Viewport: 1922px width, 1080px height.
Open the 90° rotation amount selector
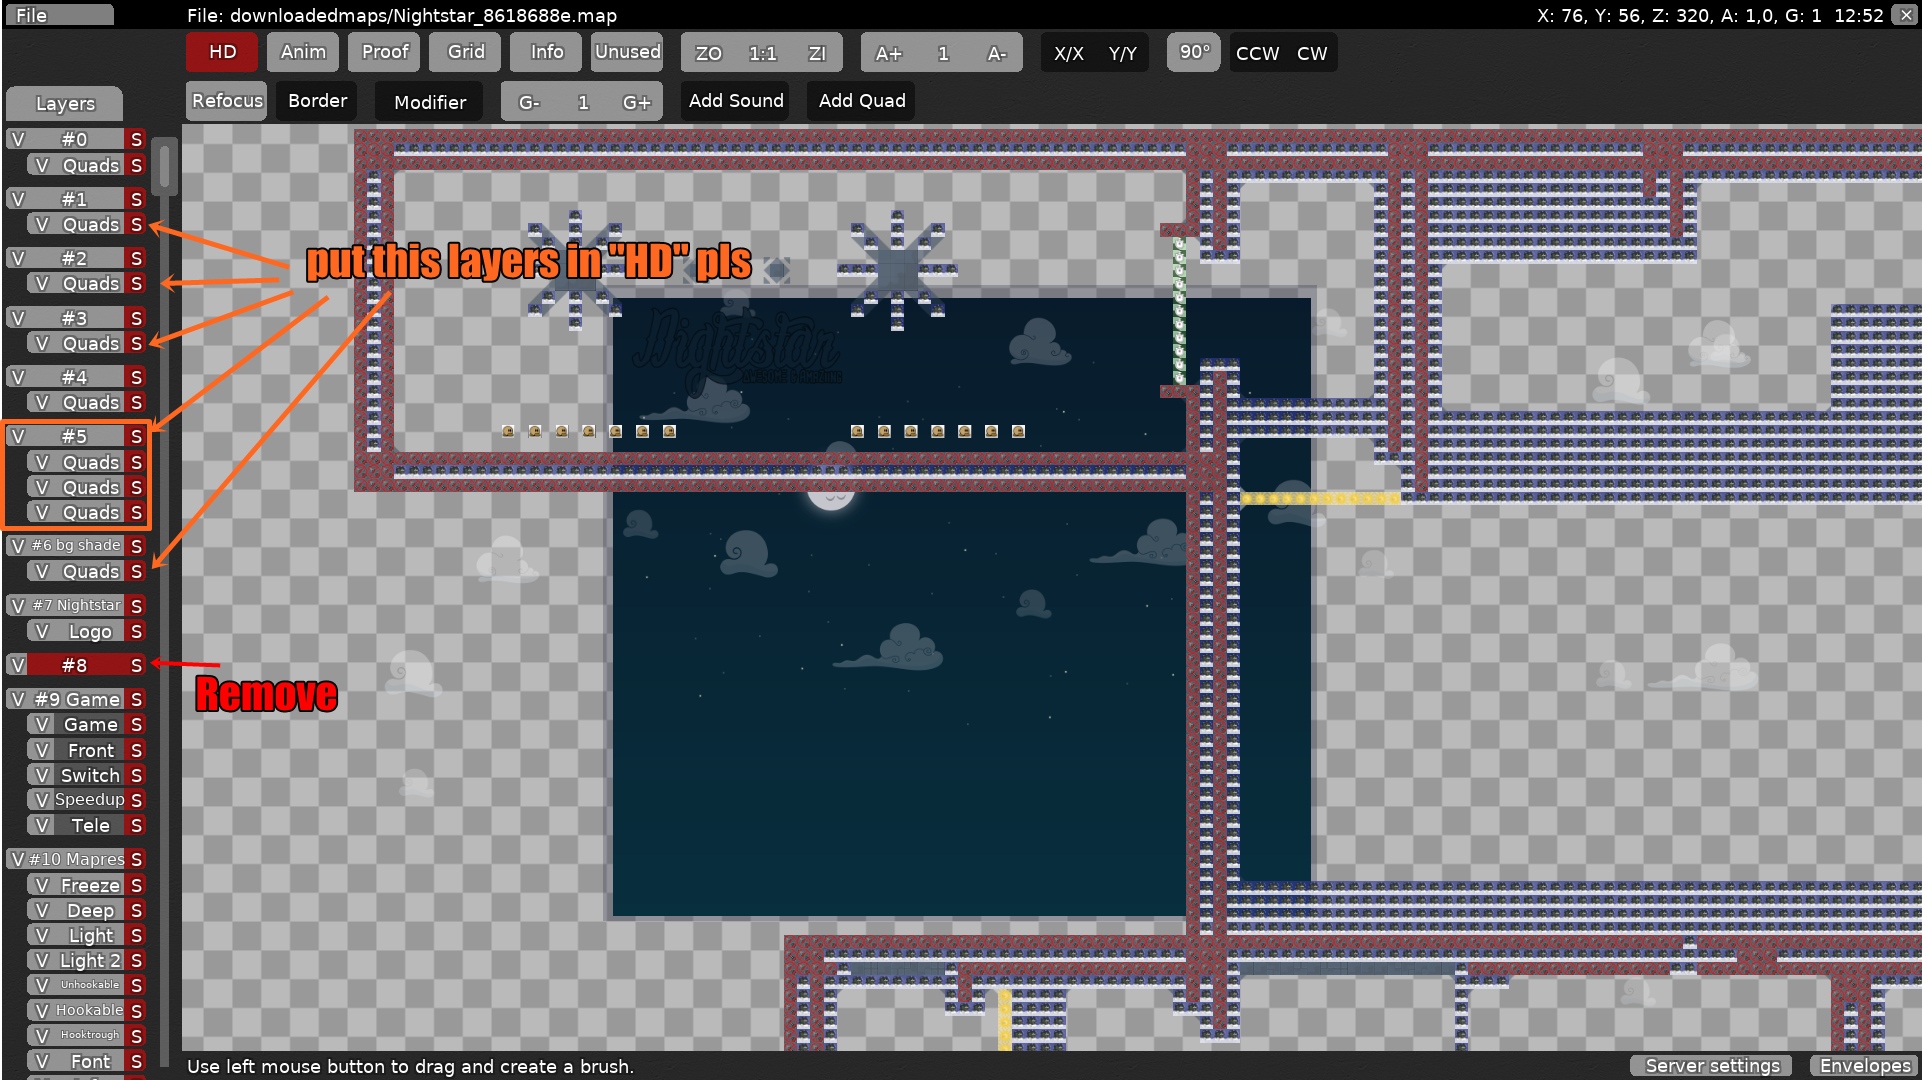1194,52
